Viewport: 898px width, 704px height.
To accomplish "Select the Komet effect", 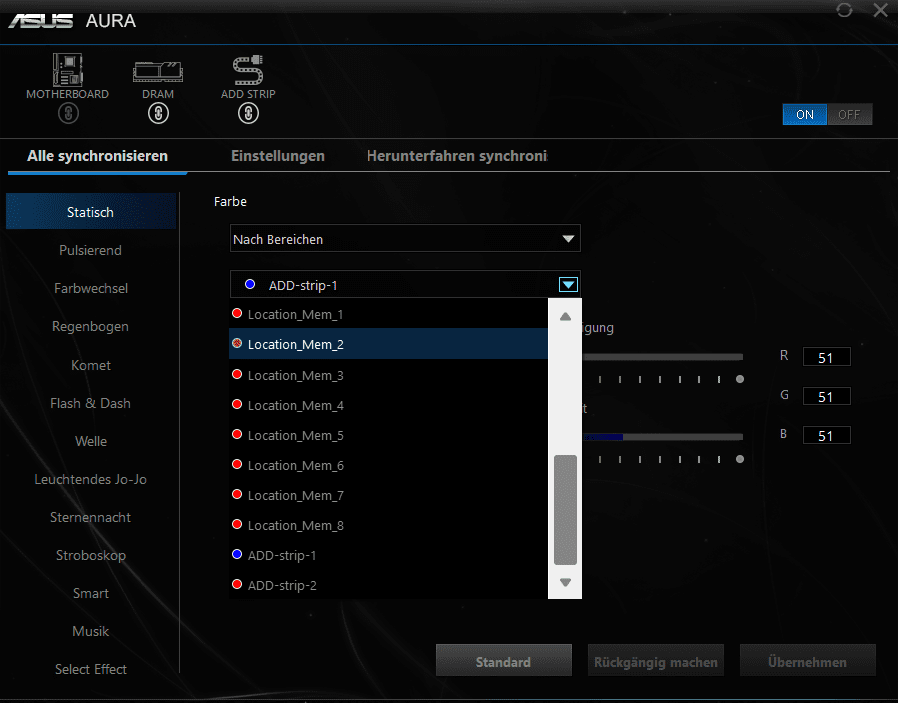I will click(x=90, y=365).
